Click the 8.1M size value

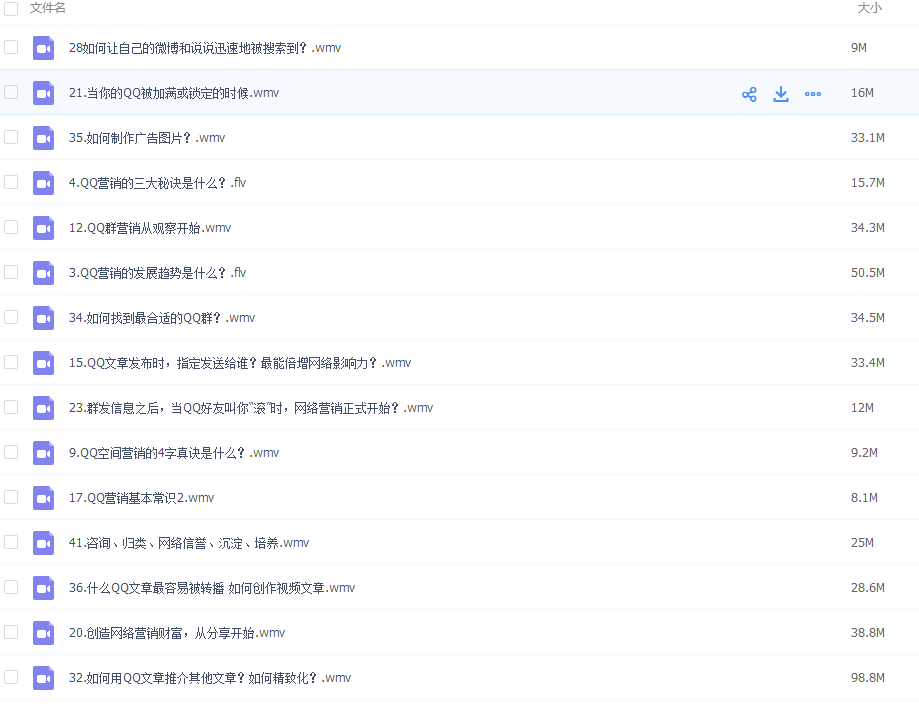[x=864, y=498]
